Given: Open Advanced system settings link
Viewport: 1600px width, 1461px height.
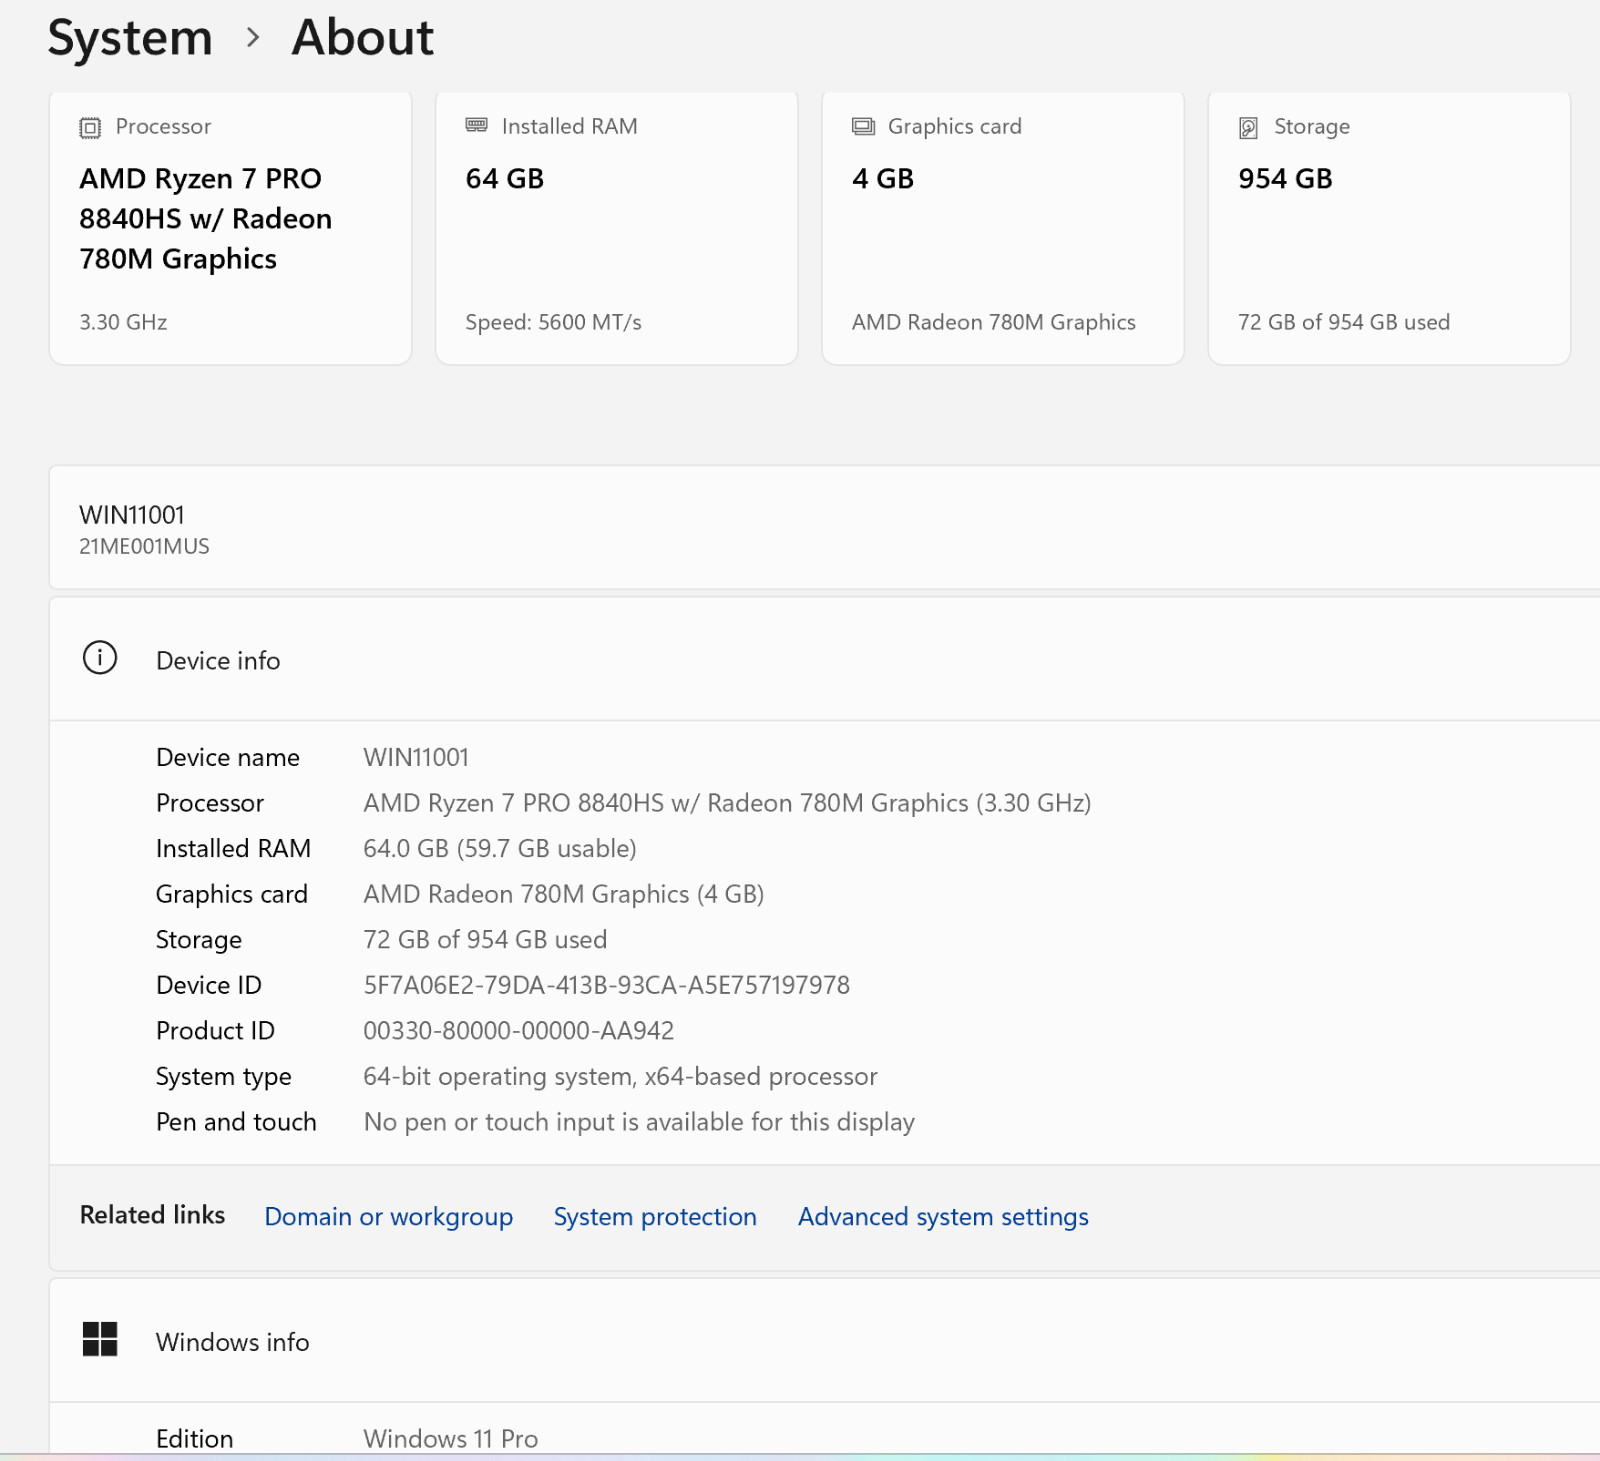Looking at the screenshot, I should [x=943, y=1216].
